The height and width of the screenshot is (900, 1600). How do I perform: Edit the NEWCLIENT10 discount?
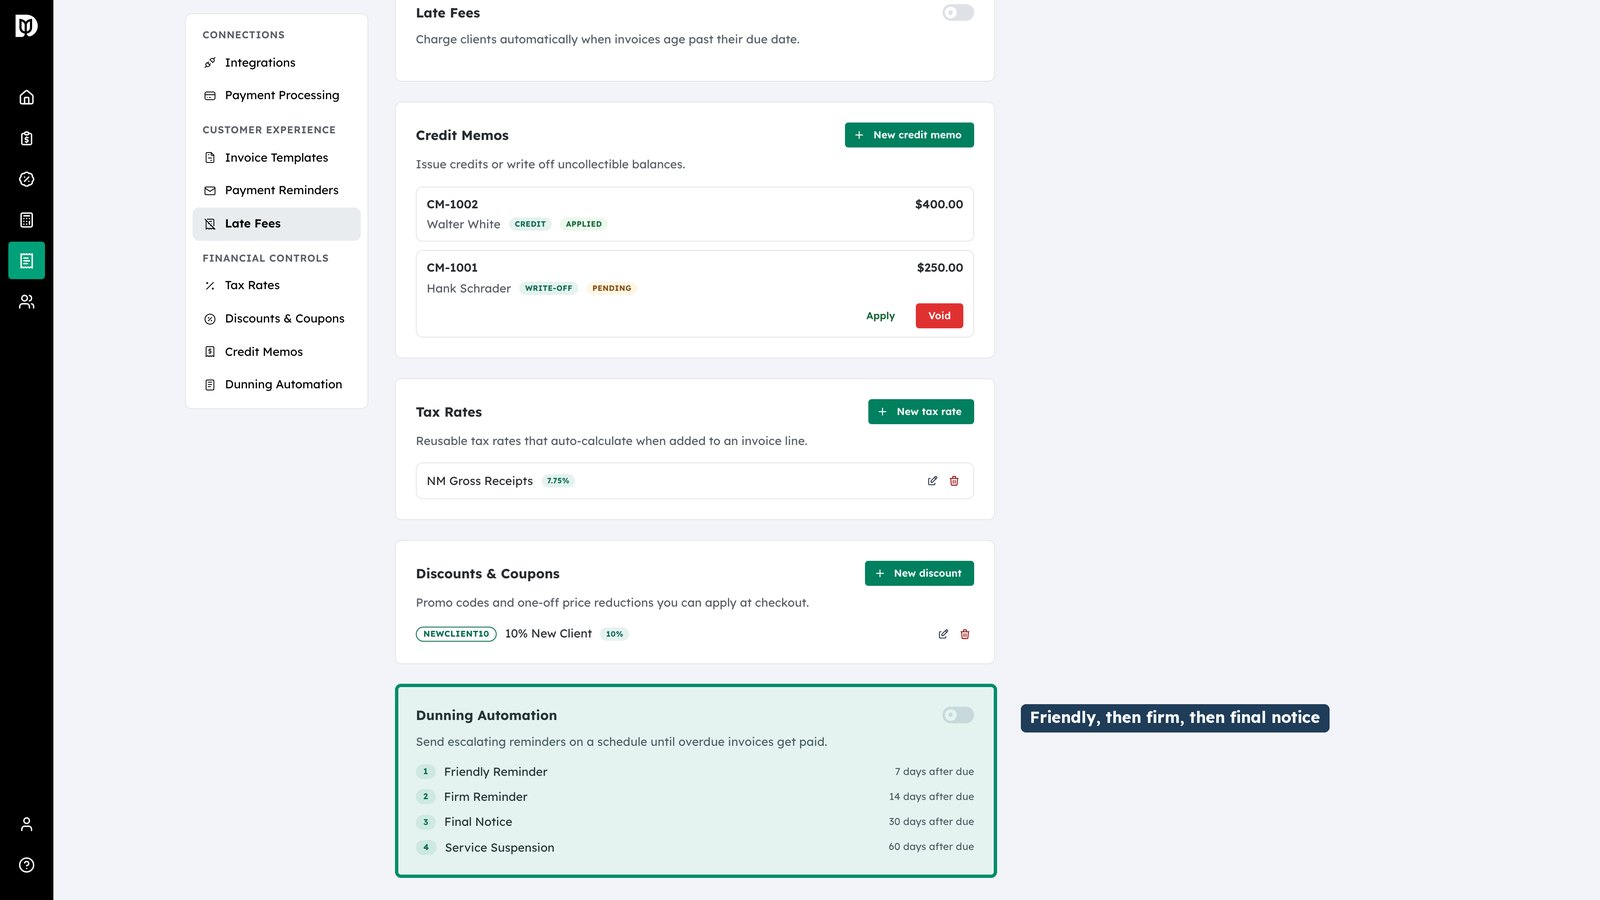943,634
